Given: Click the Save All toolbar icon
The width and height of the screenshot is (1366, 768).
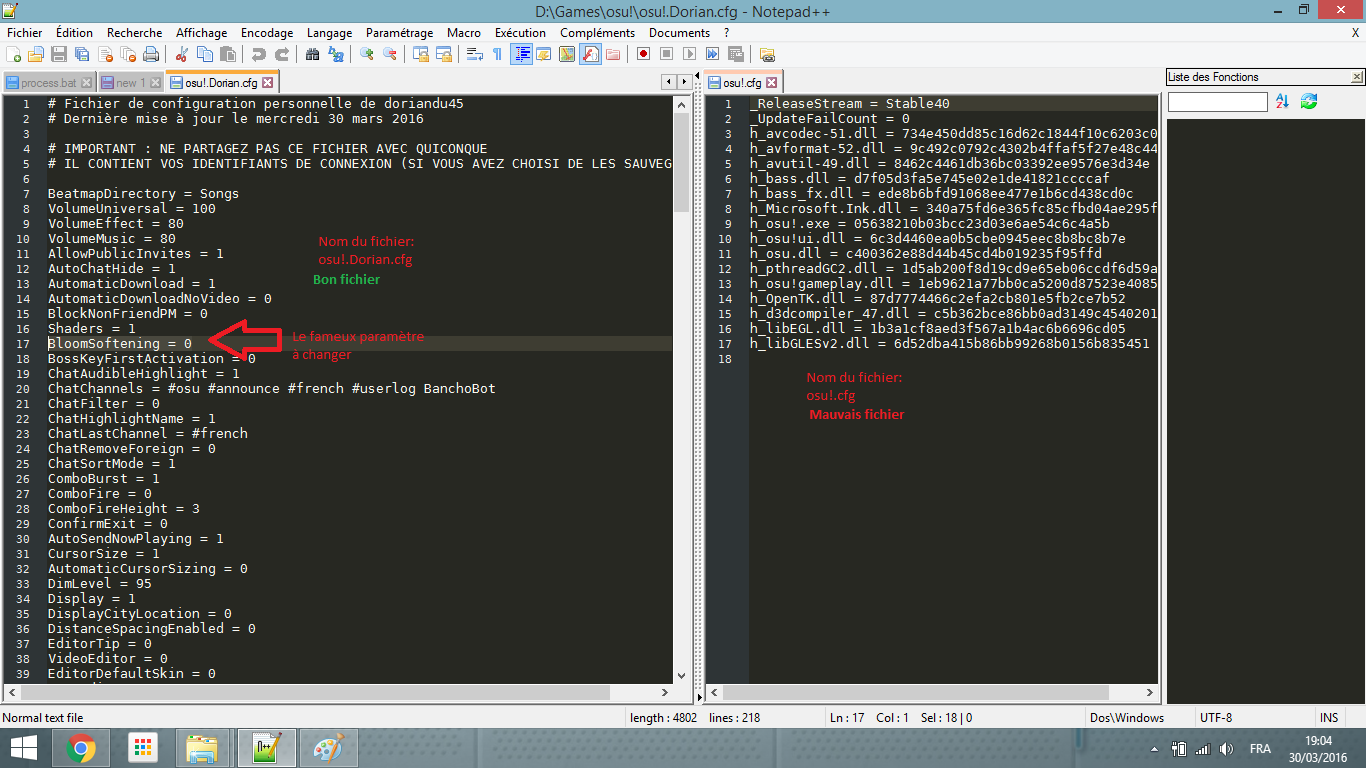Looking at the screenshot, I should click(82, 54).
